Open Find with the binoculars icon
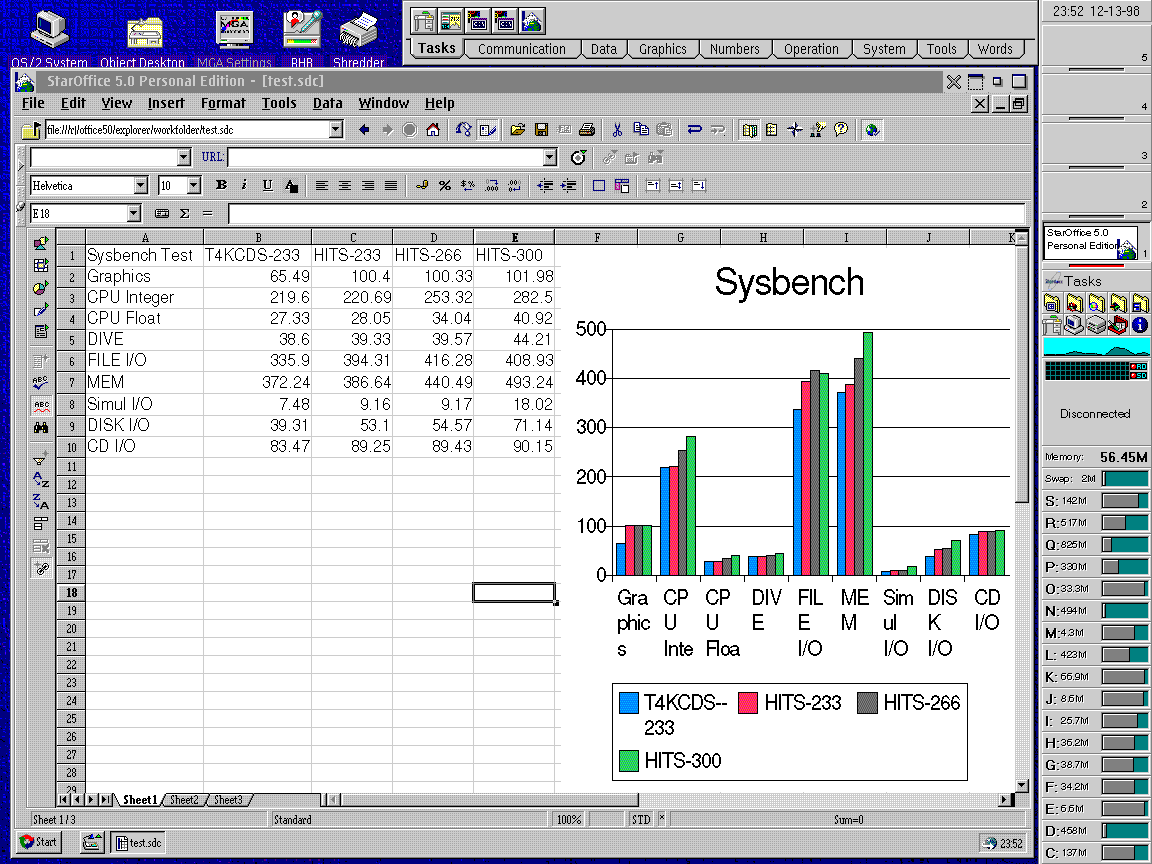 pyautogui.click(x=41, y=427)
